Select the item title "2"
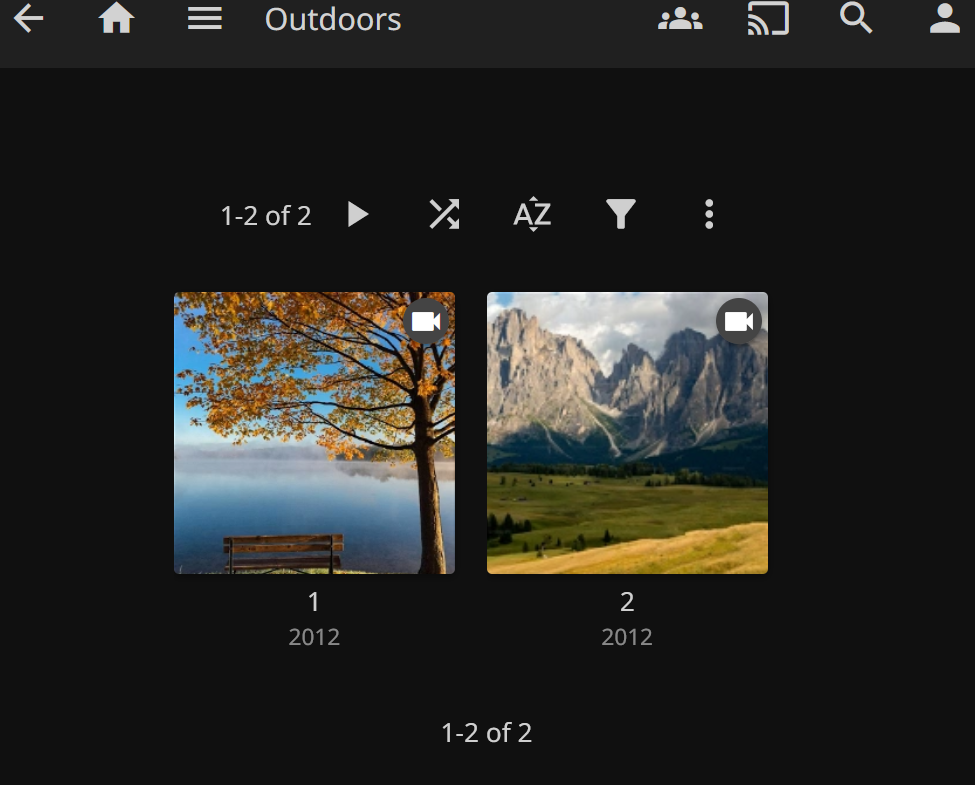Image resolution: width=975 pixels, height=785 pixels. [627, 602]
